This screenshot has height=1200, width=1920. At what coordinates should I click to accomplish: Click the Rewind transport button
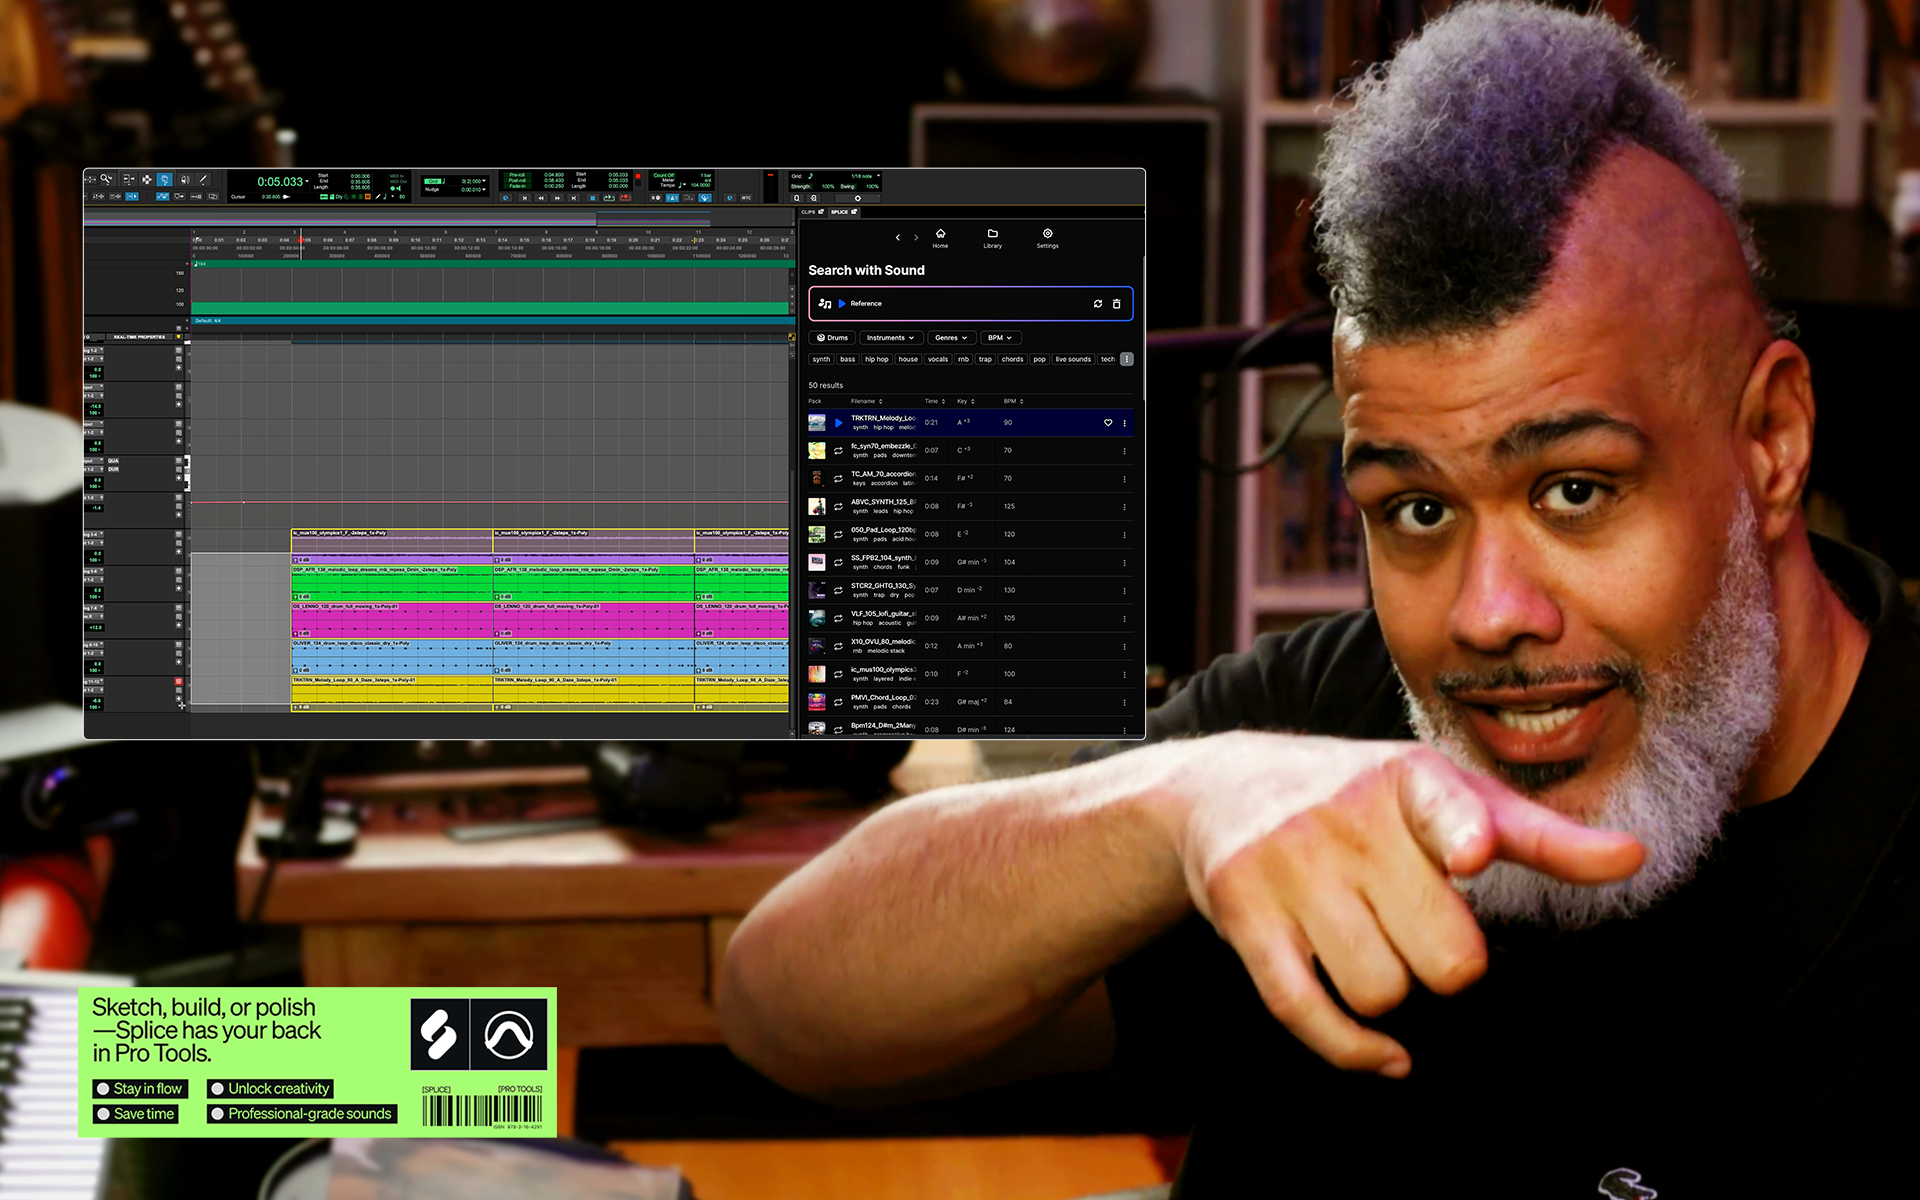541,198
